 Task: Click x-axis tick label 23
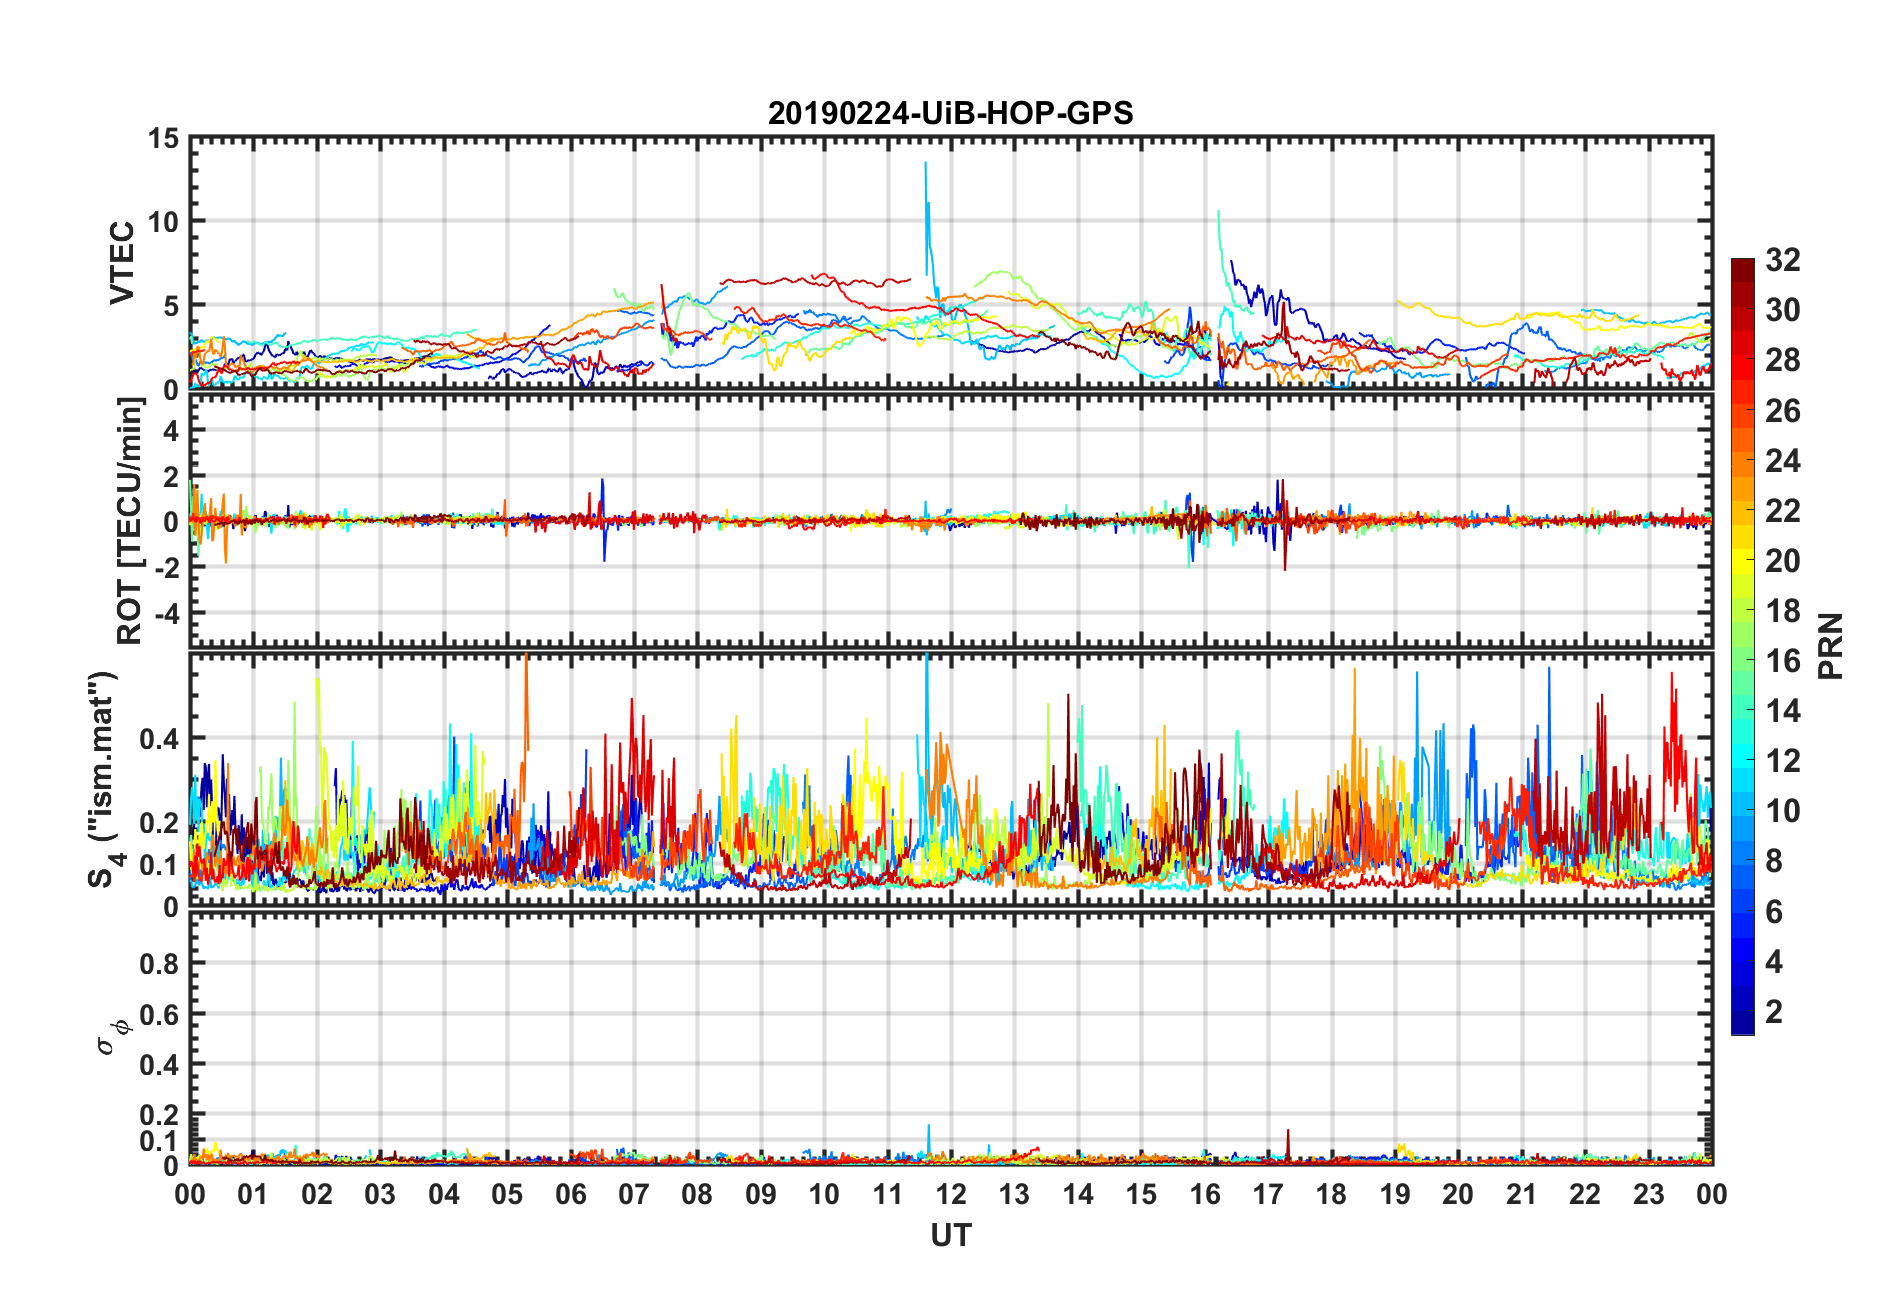point(1648,1194)
